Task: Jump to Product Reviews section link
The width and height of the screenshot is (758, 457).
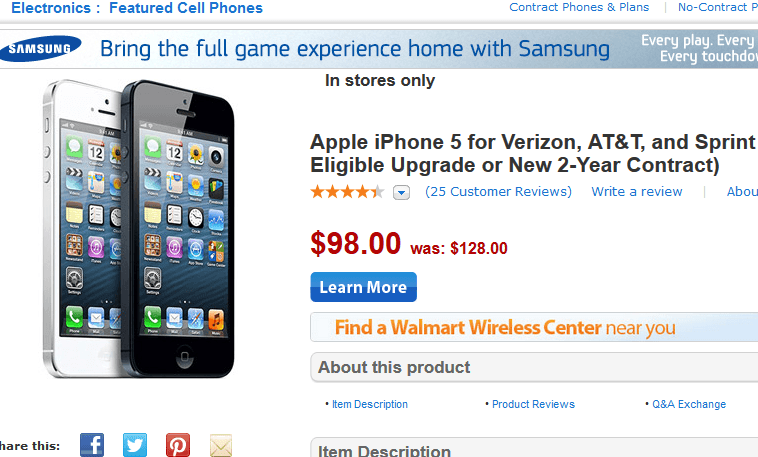Action: coord(533,404)
